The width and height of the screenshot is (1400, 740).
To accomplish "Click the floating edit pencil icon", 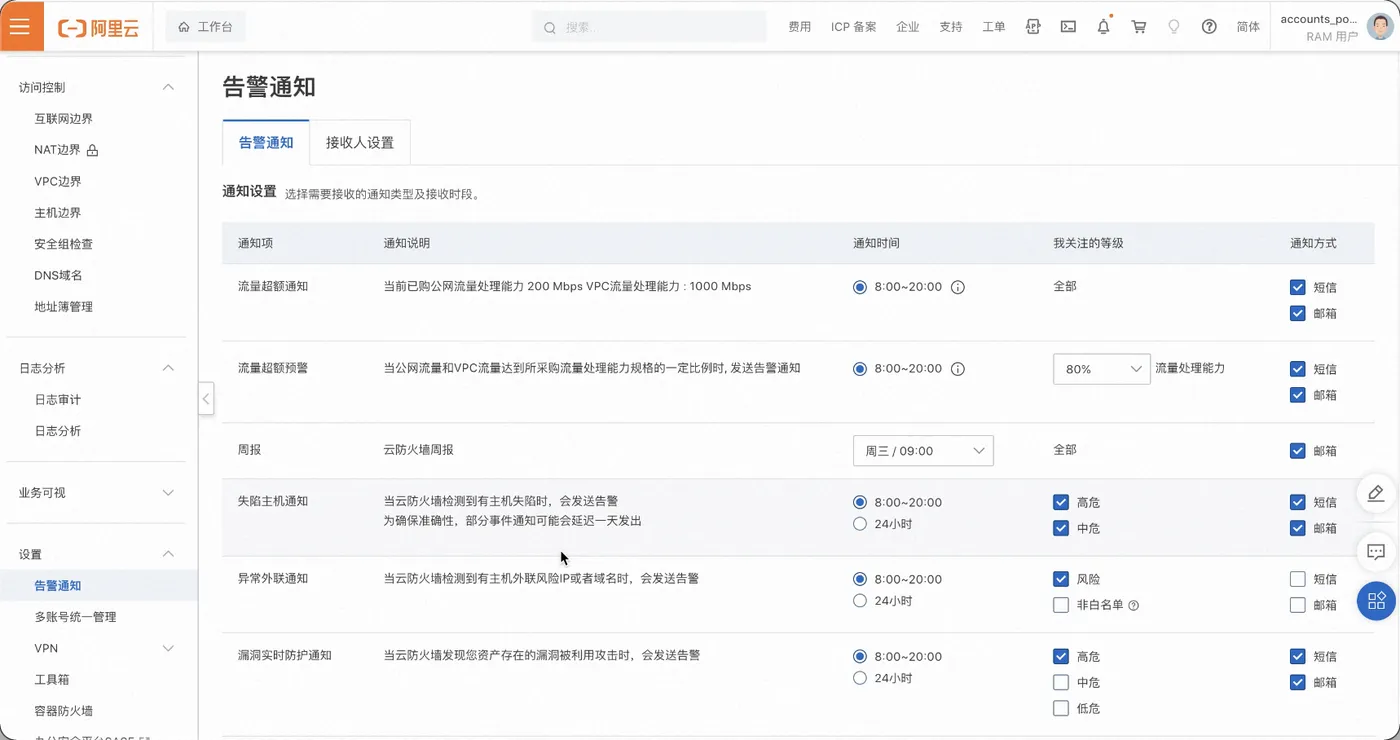I will tap(1376, 493).
